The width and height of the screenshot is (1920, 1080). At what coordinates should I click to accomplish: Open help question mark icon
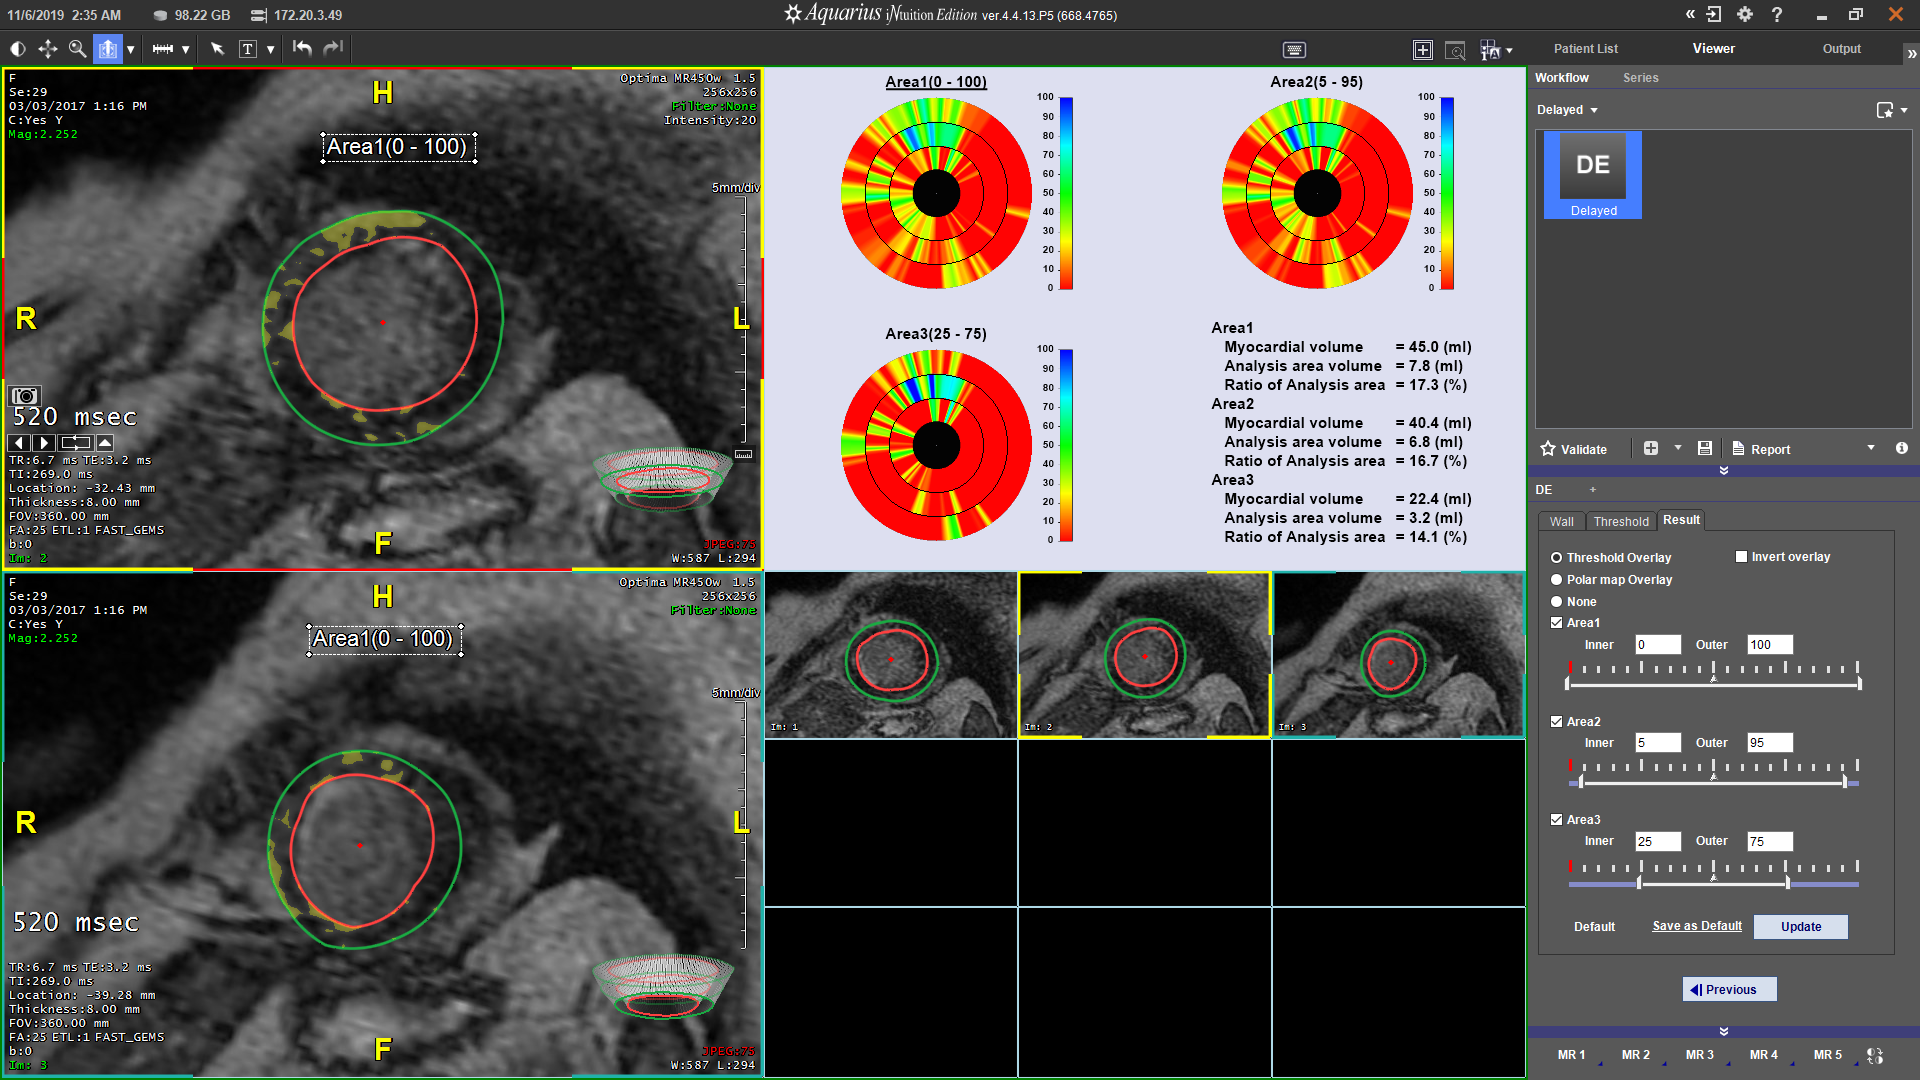[x=1777, y=14]
